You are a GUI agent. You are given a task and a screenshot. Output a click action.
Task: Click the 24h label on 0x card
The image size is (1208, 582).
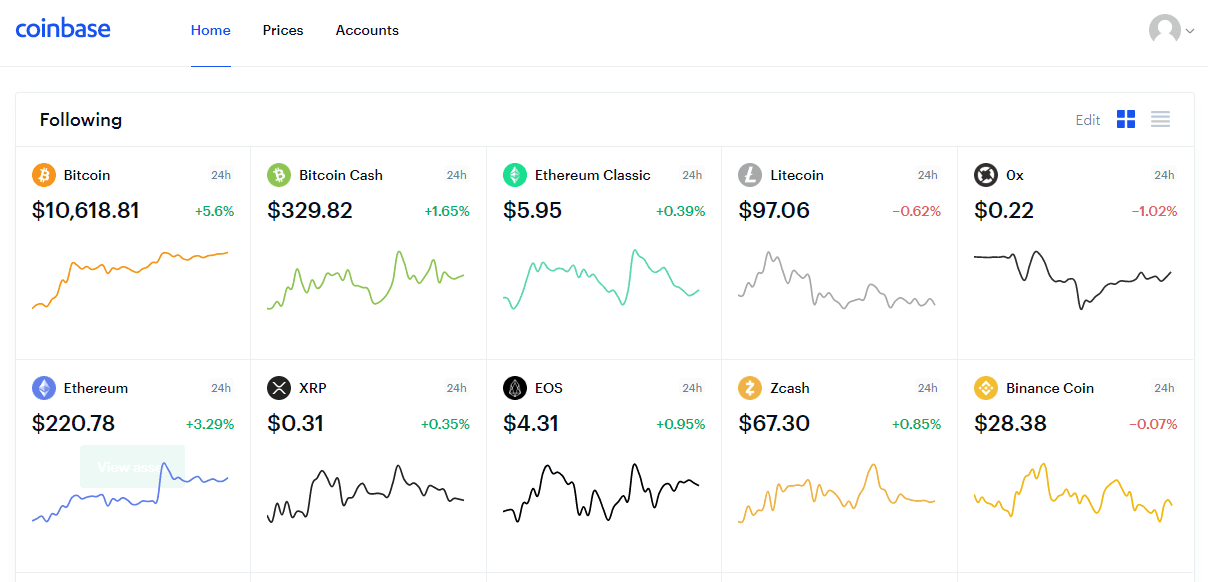coord(1164,175)
